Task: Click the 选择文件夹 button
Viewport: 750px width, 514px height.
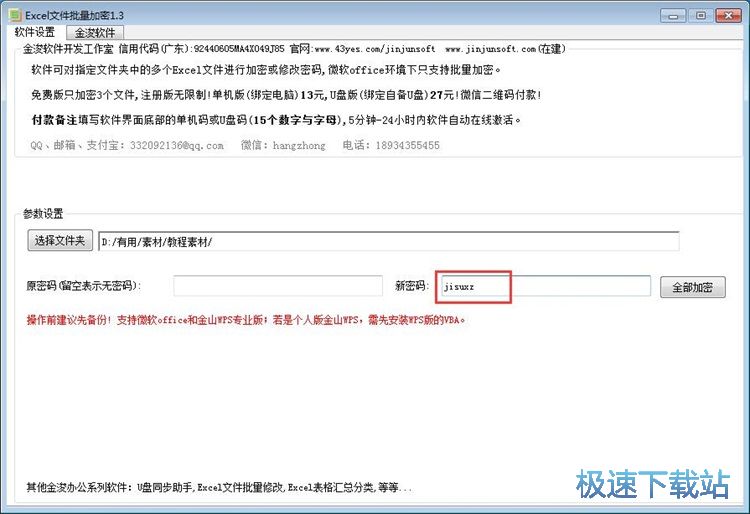Action: (x=60, y=240)
